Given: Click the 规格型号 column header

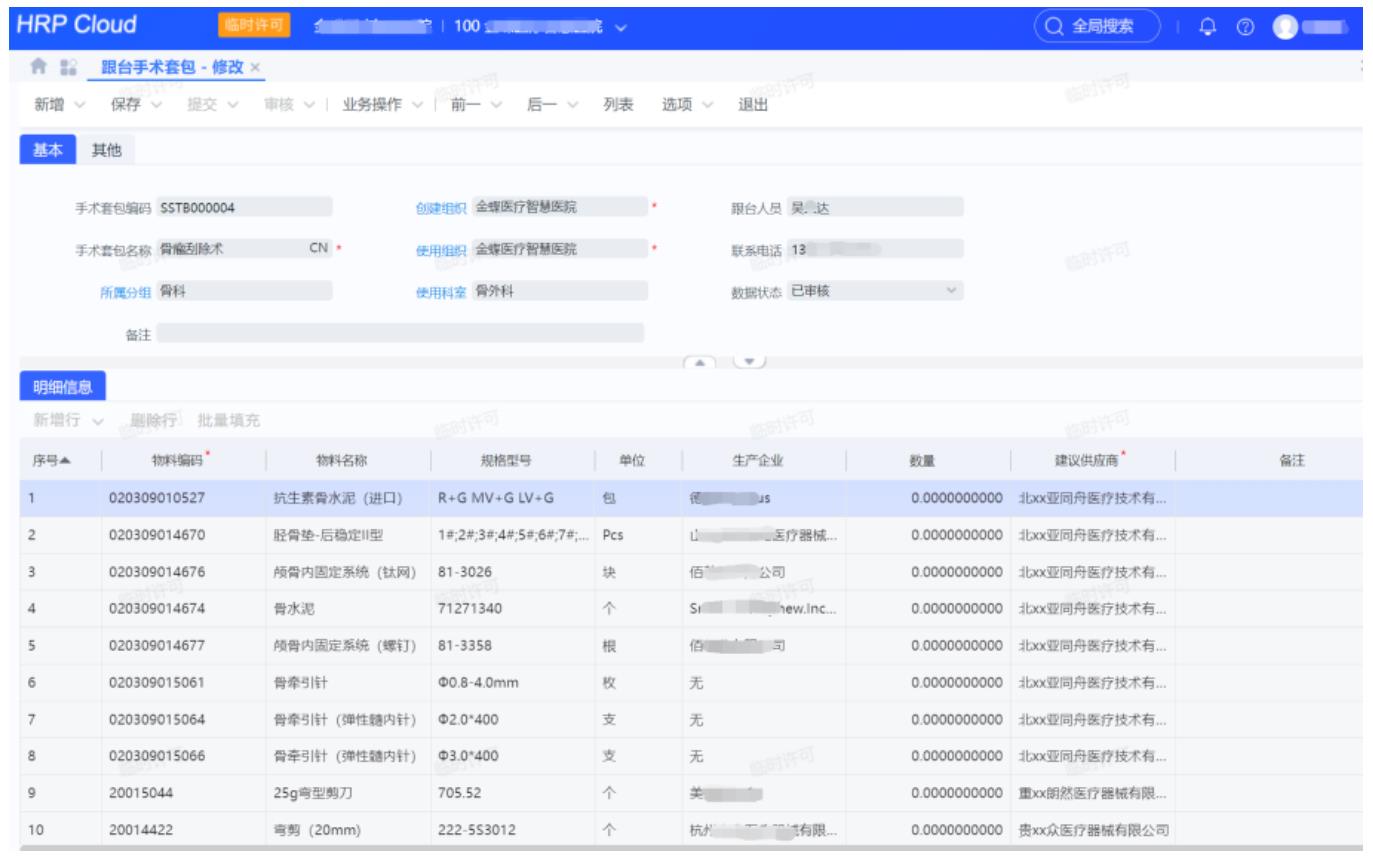Looking at the screenshot, I should 513,461.
